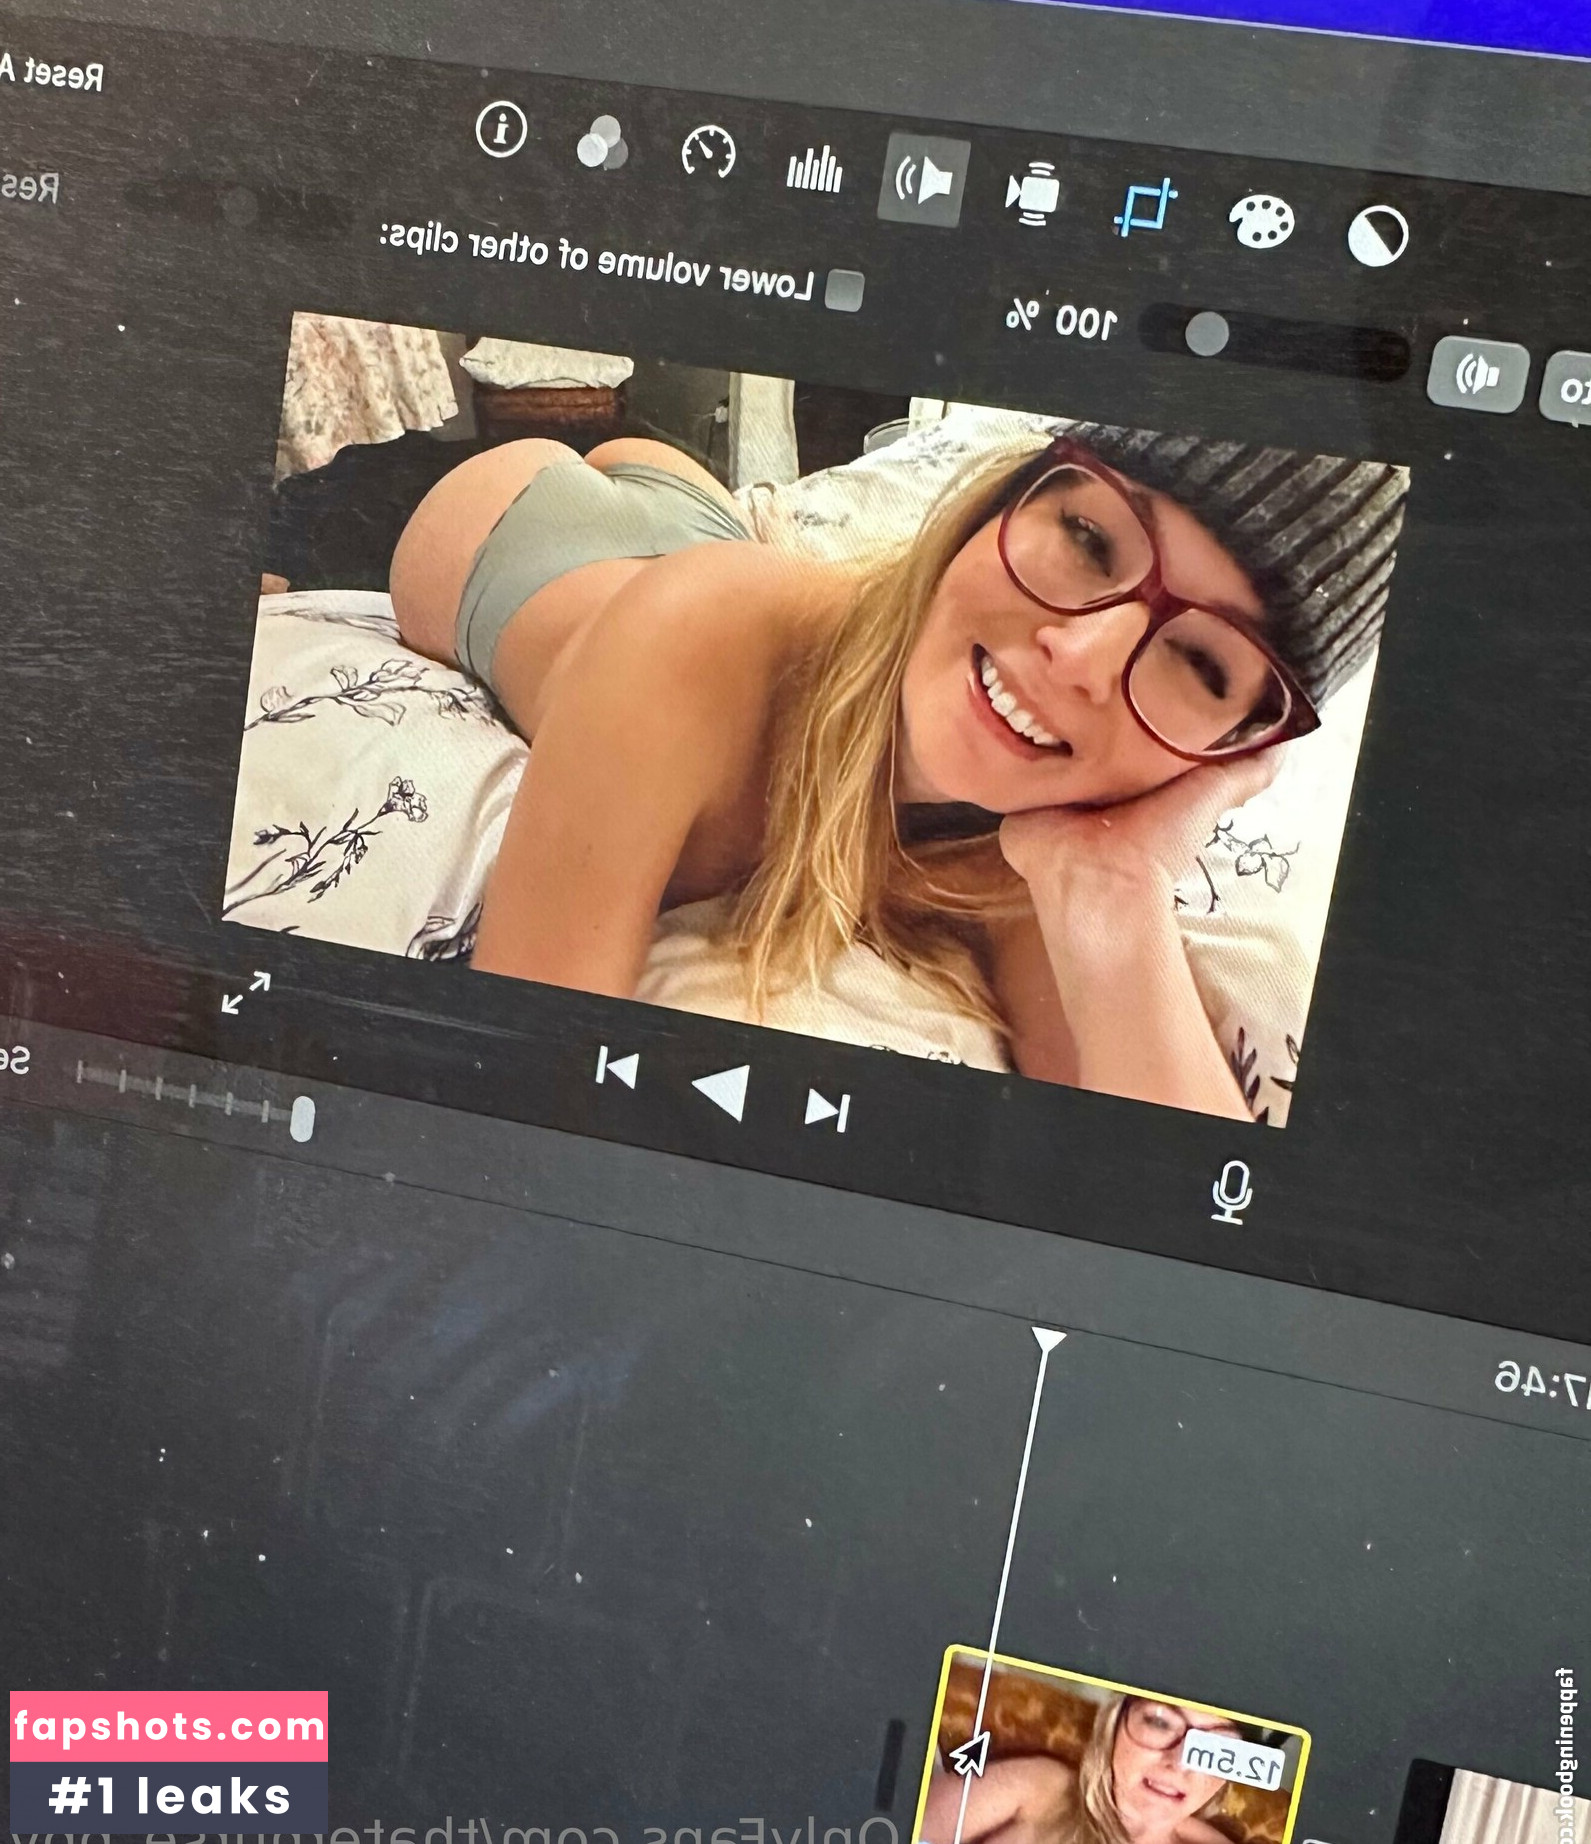Open the Speed speedometer tool
1591x1844 pixels.
coord(708,153)
